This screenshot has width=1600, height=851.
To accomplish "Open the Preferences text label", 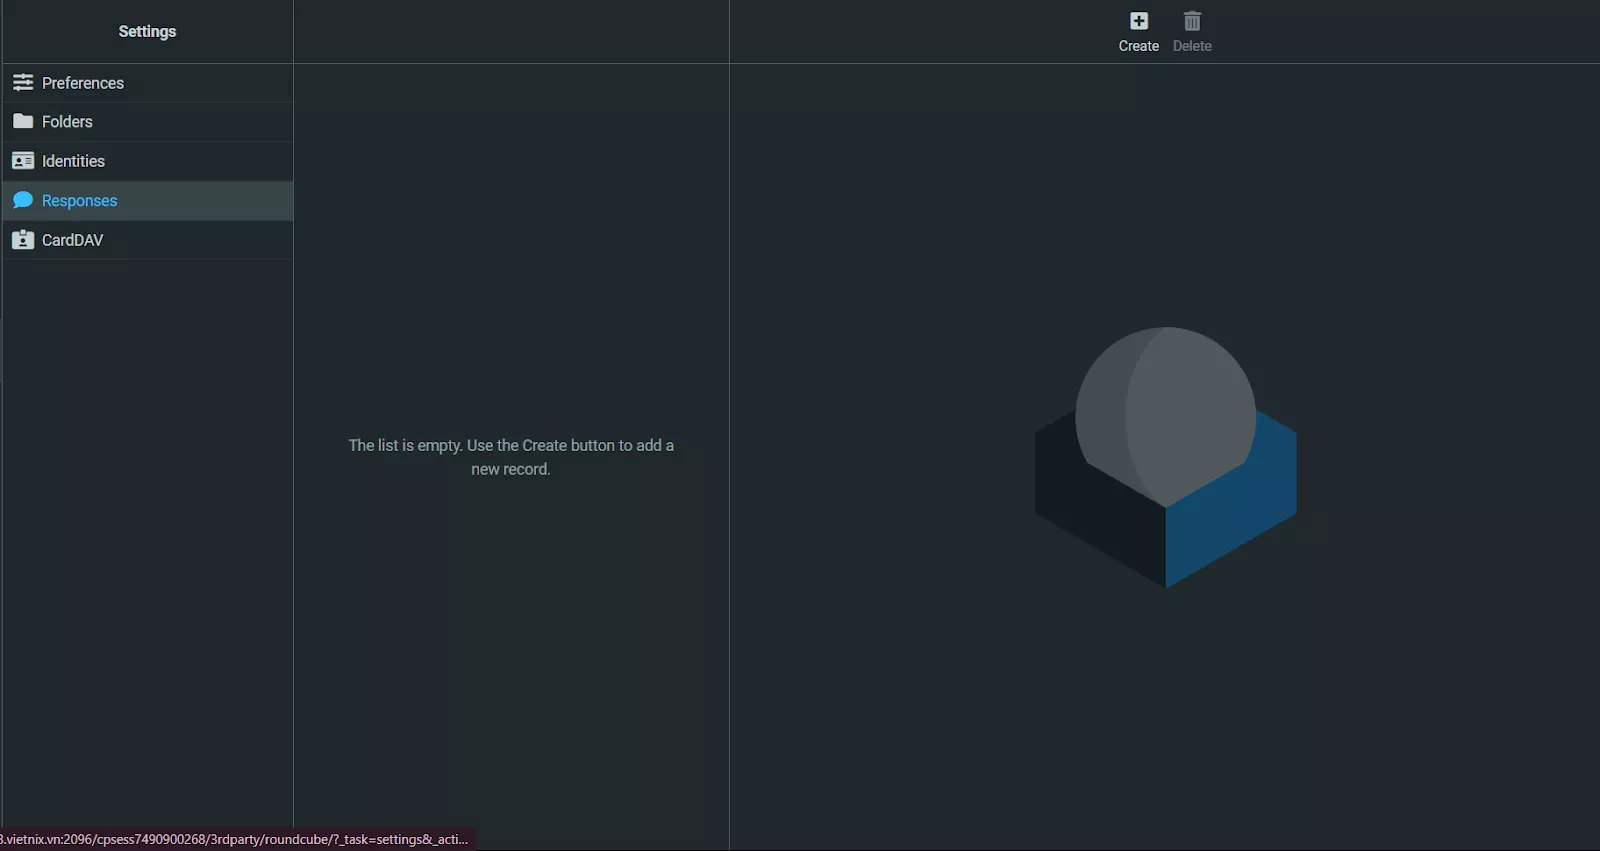I will [x=83, y=83].
